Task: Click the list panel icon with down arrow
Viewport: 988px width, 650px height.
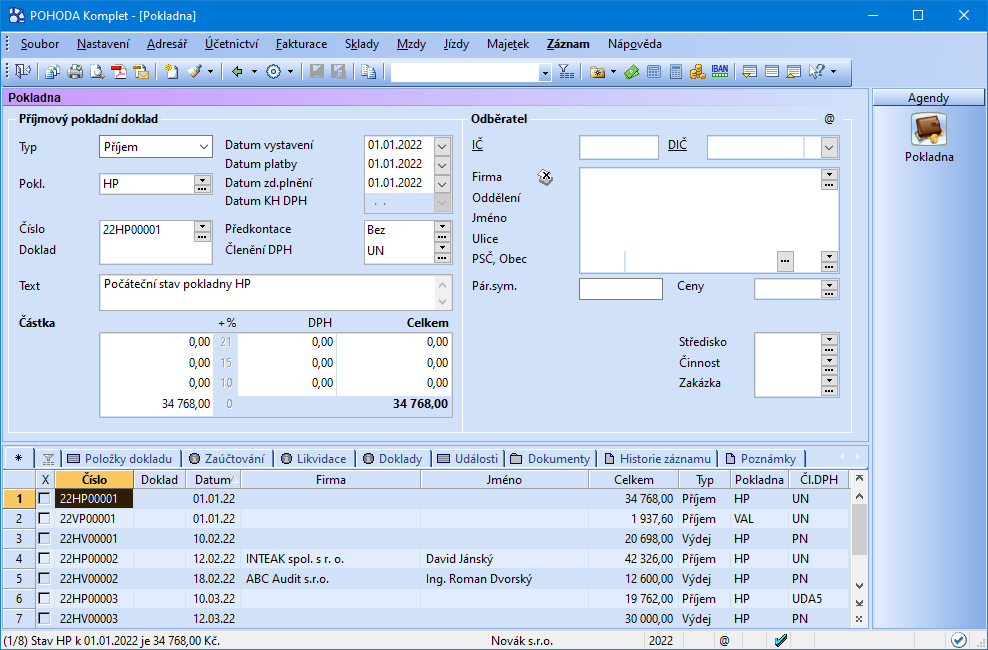Action: (750, 72)
